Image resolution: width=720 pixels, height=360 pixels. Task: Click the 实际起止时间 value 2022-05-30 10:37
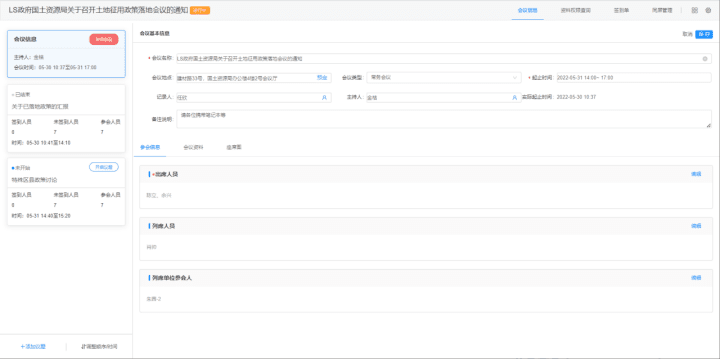tap(576, 97)
